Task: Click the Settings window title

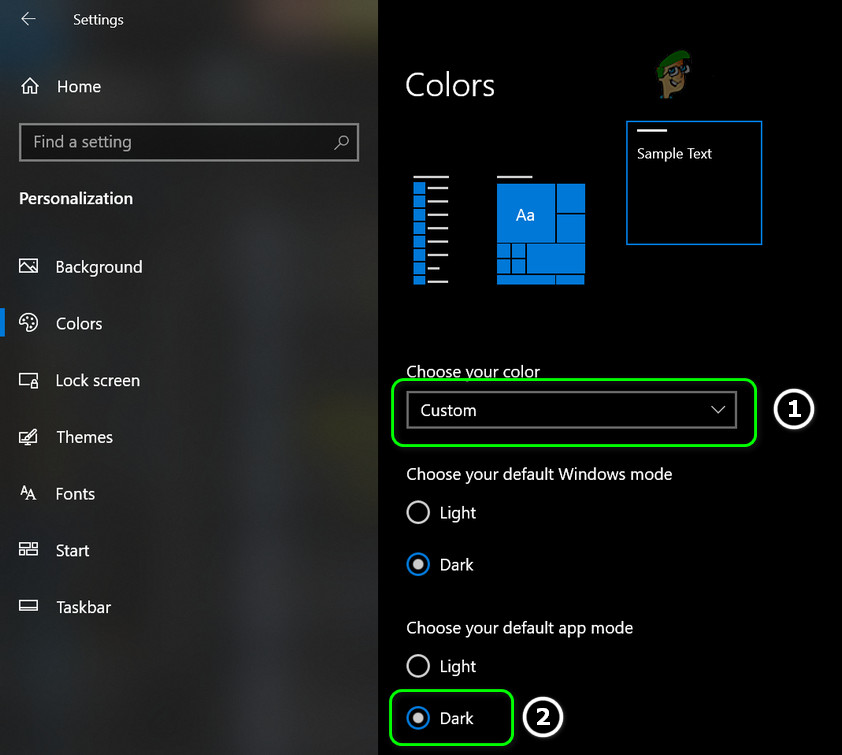Action: coord(98,20)
